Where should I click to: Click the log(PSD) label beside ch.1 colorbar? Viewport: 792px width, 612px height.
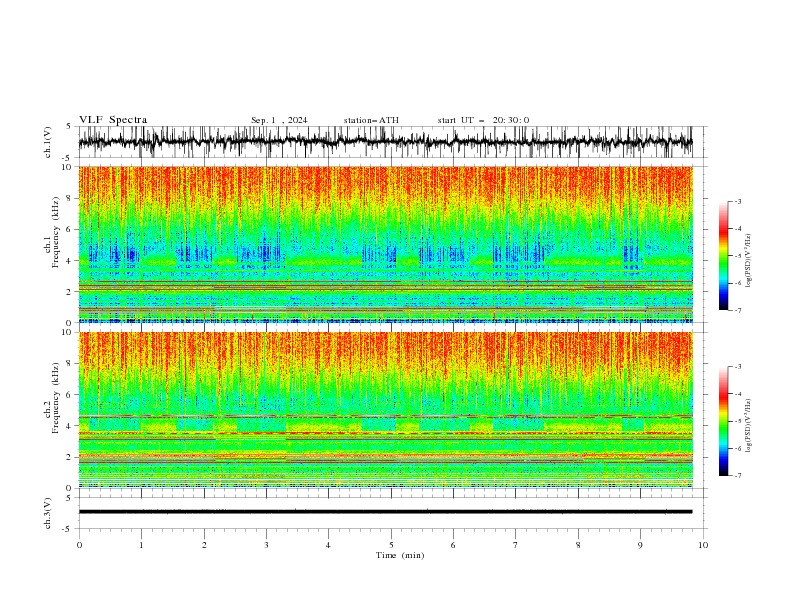tap(749, 261)
